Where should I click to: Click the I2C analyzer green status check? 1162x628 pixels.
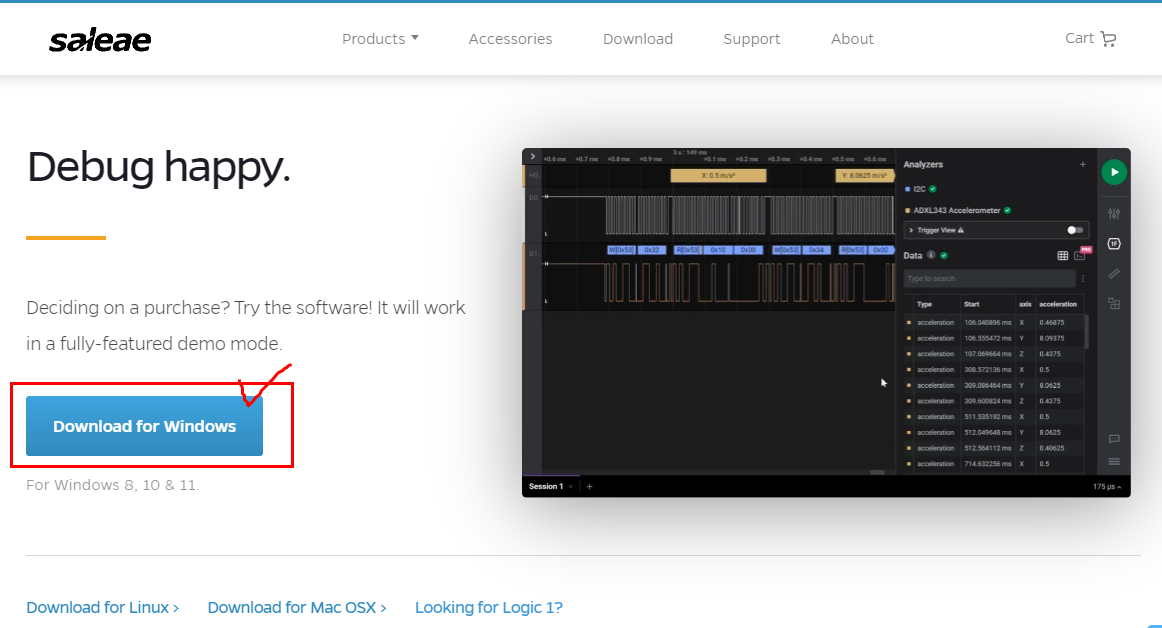(933, 189)
